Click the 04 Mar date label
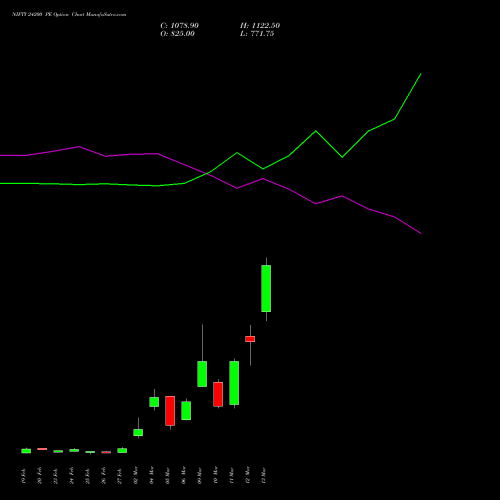 point(152,475)
